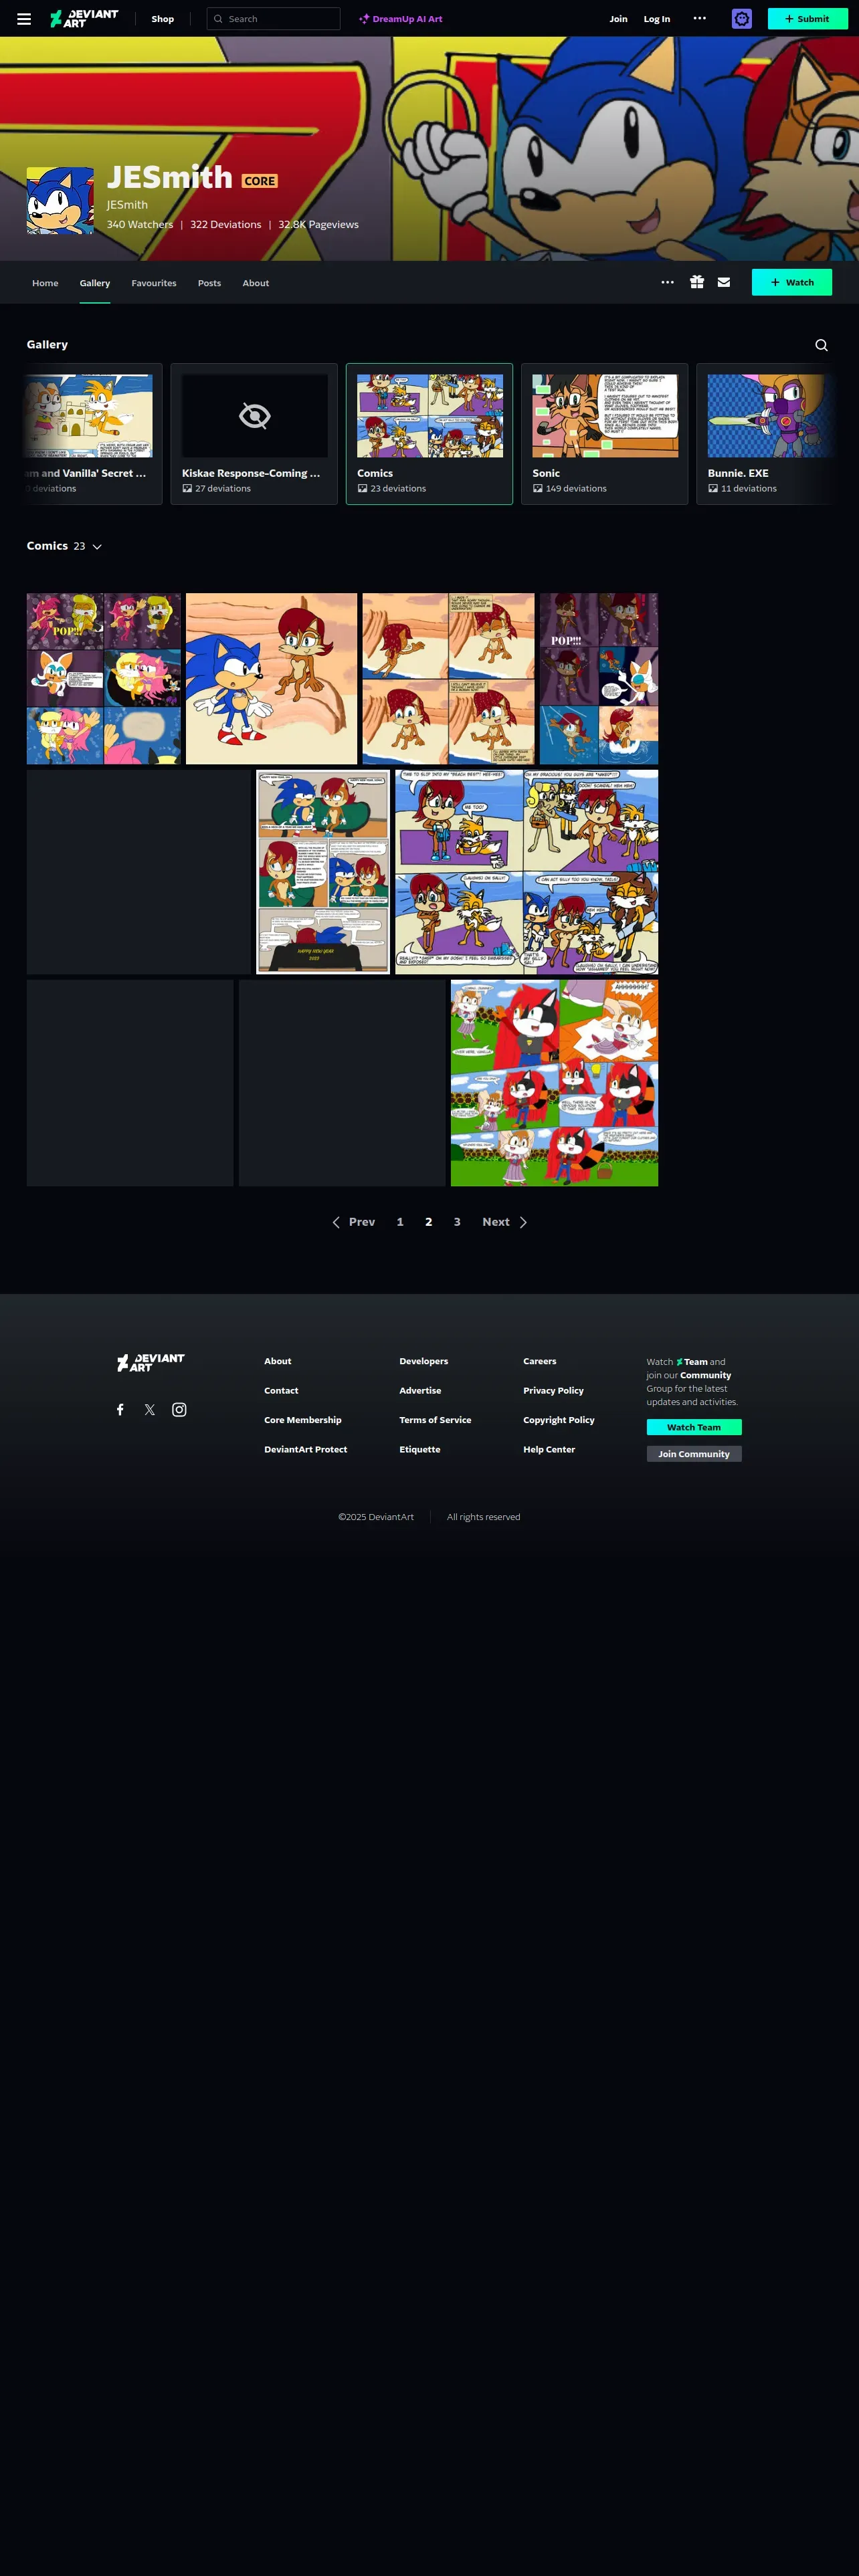The width and height of the screenshot is (859, 2576).
Task: Click hidden-eye icon on Kiskae folder
Action: (255, 416)
